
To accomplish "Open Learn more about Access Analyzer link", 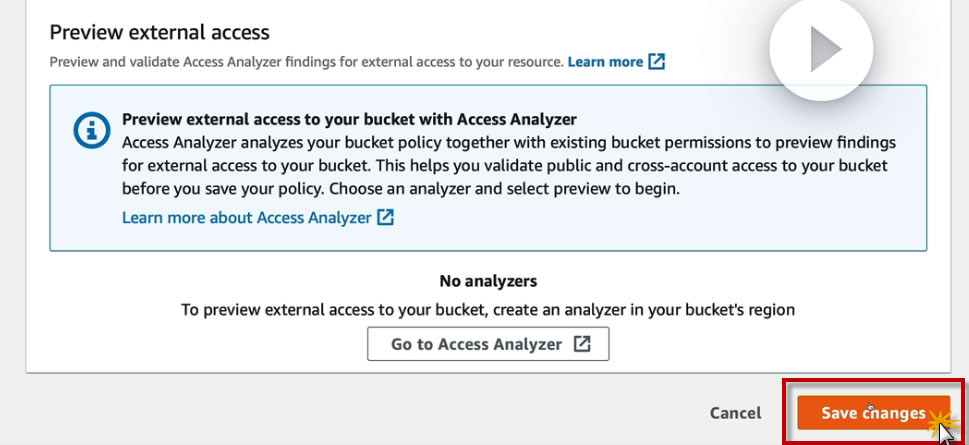I will click(x=246, y=217).
